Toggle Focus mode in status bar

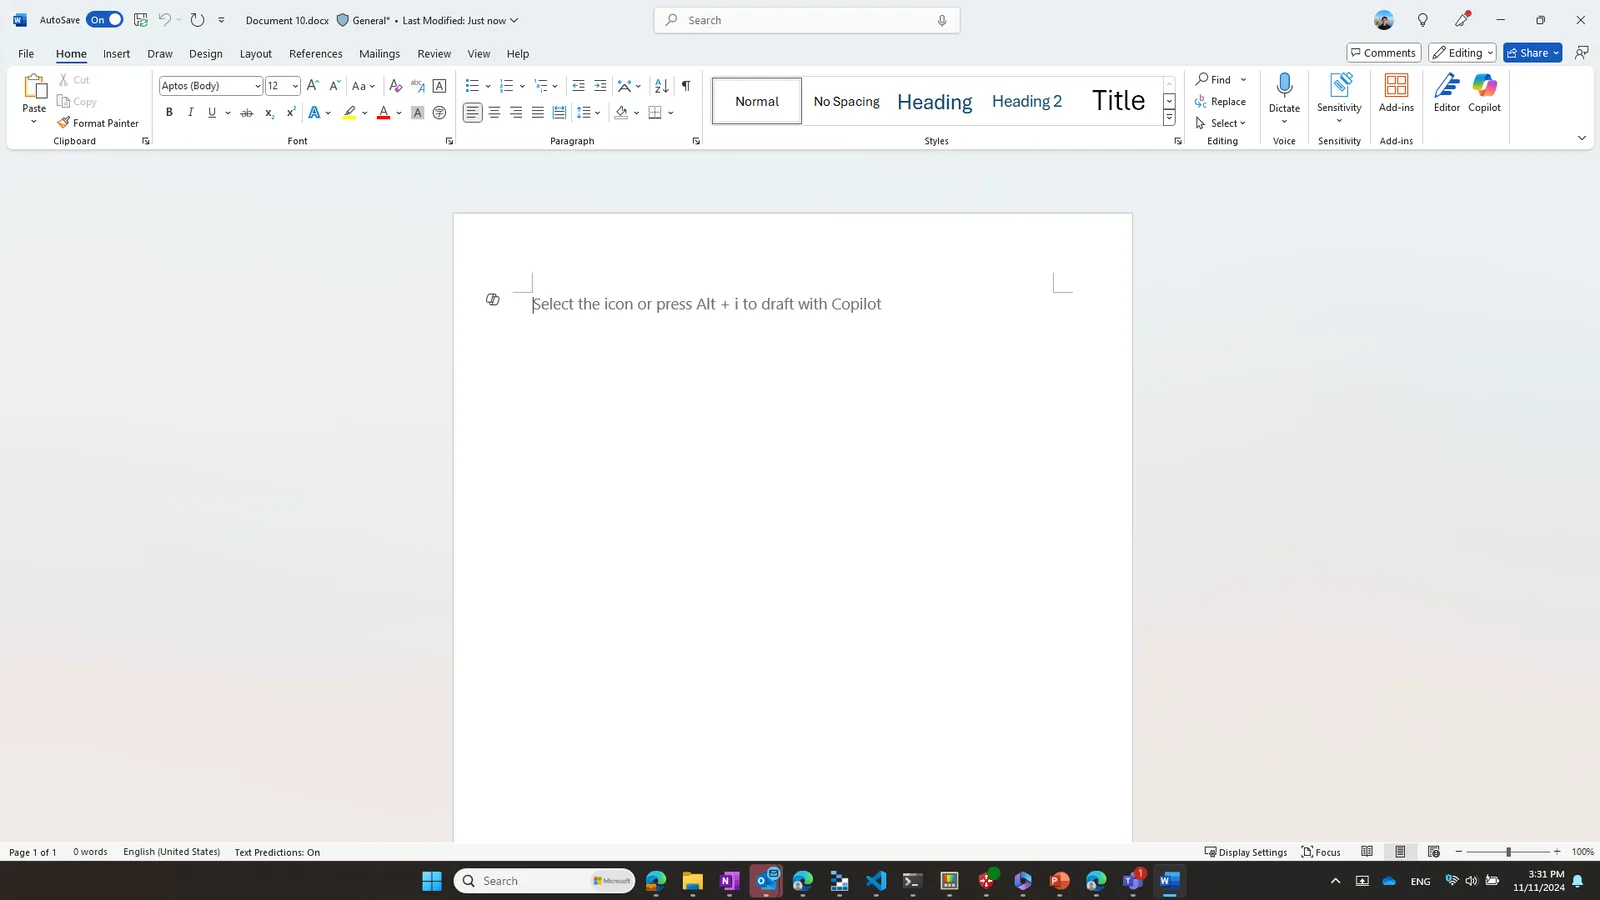(x=1321, y=852)
